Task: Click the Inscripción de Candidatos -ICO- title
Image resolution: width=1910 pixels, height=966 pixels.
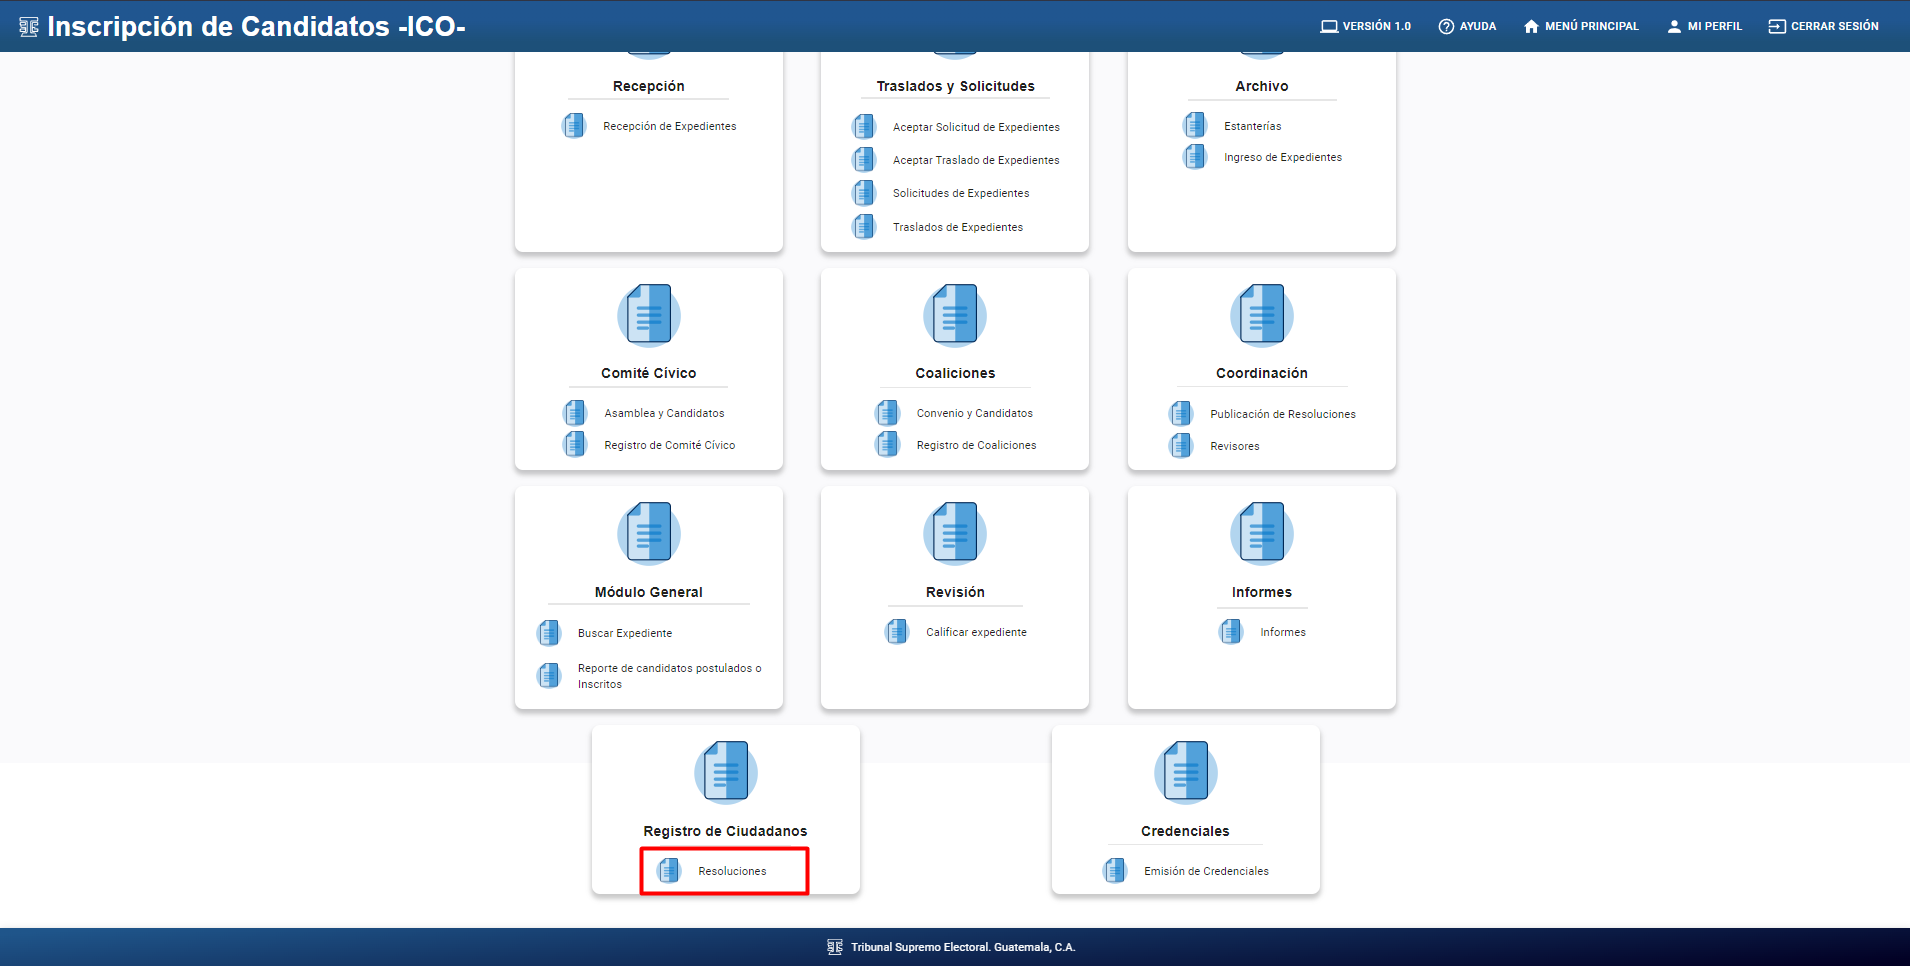Action: click(x=256, y=26)
